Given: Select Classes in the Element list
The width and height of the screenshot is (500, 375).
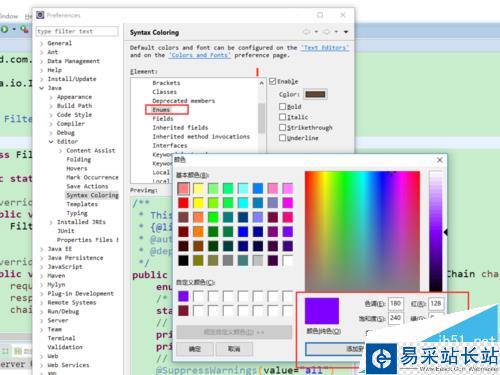Looking at the screenshot, I should pyautogui.click(x=164, y=92).
